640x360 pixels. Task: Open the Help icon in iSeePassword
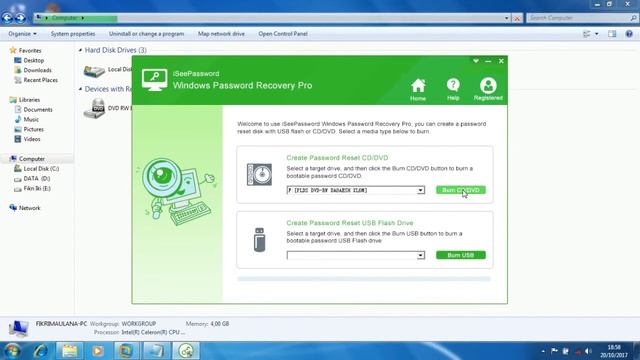453,89
